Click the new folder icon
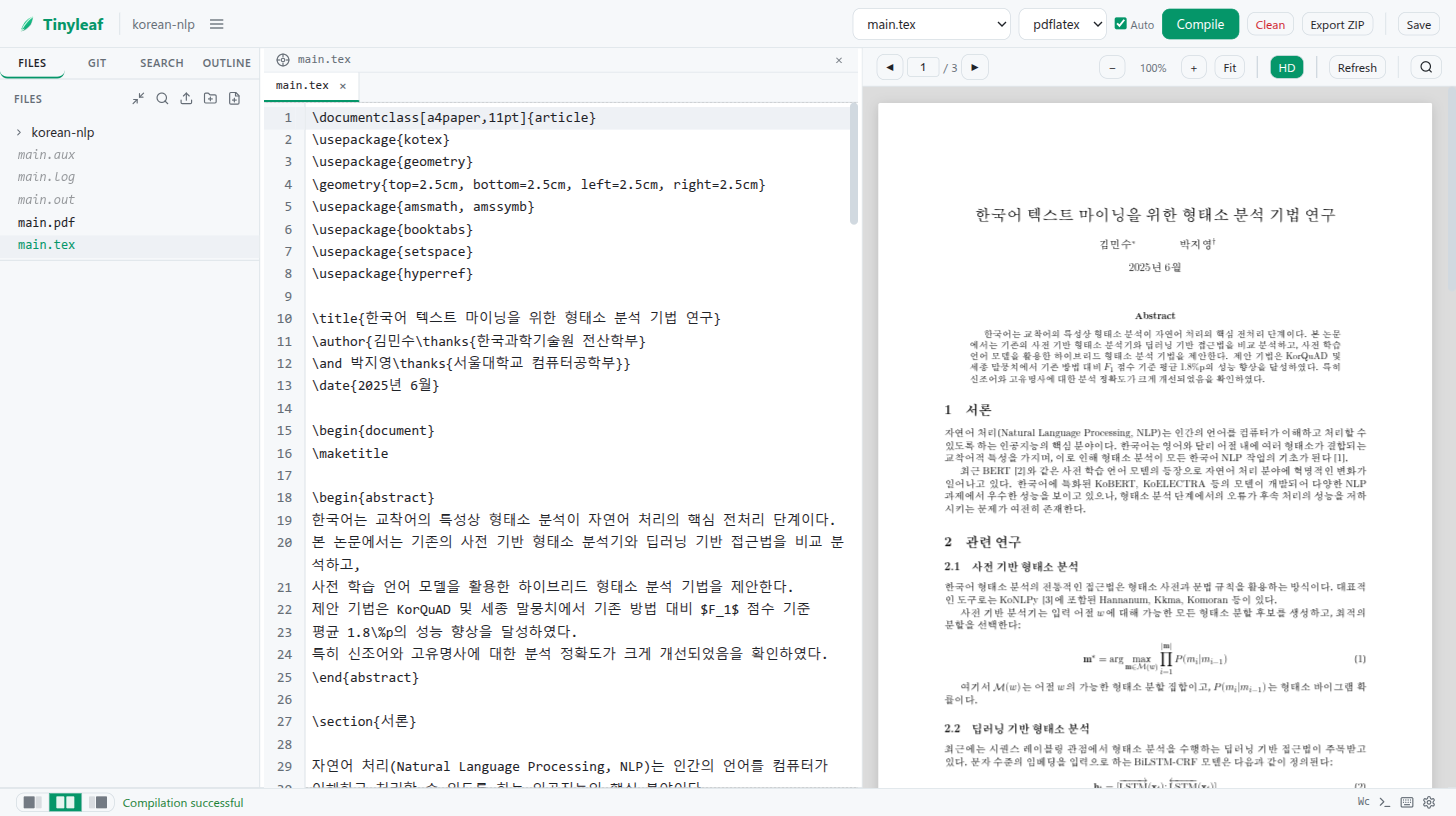The height and width of the screenshot is (816, 1456). (210, 99)
